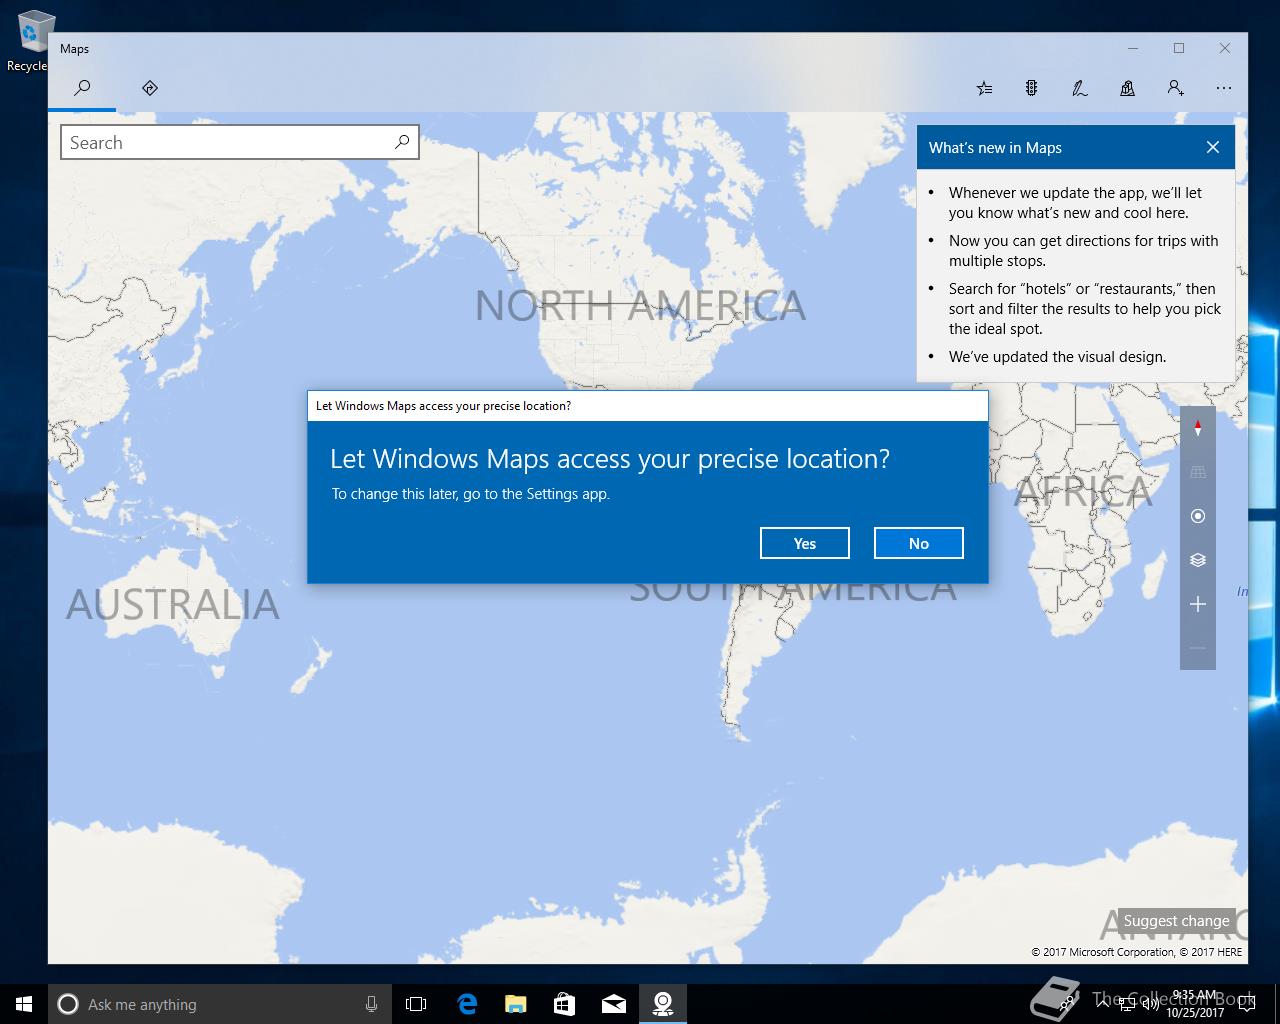Open the See more ellipsis menu
This screenshot has width=1280, height=1024.
pyautogui.click(x=1224, y=88)
